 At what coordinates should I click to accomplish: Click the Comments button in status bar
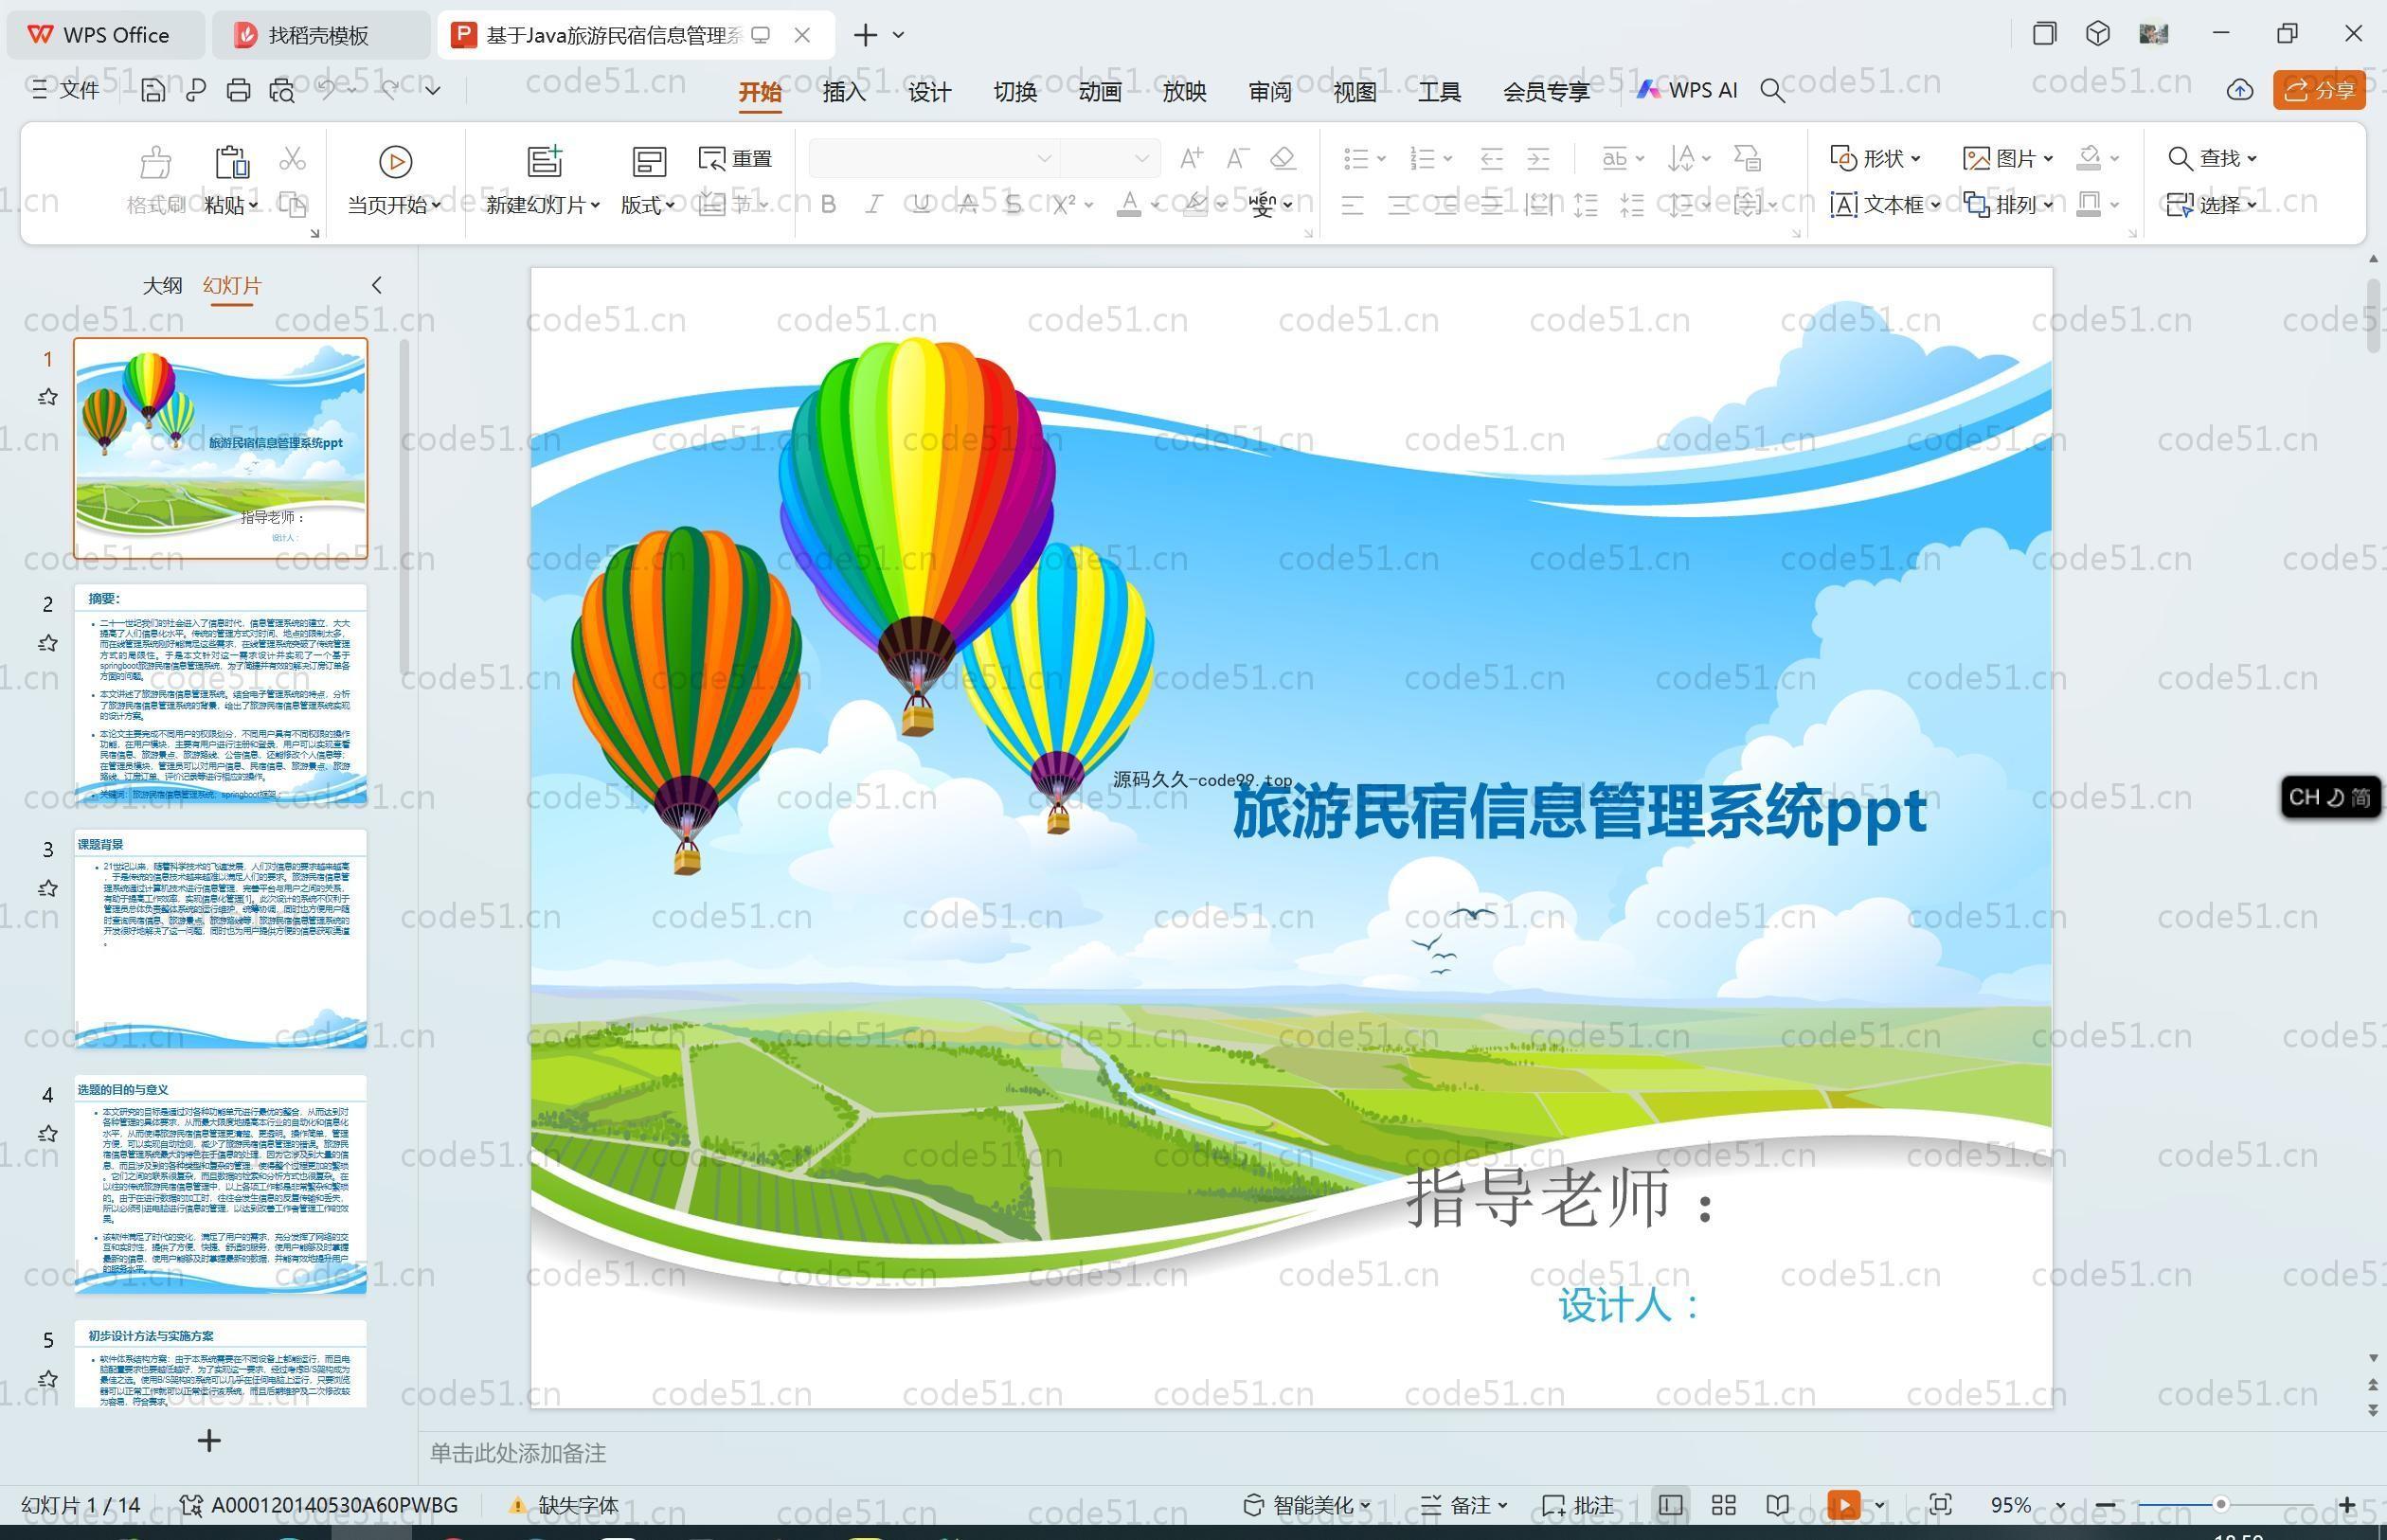click(1578, 1505)
